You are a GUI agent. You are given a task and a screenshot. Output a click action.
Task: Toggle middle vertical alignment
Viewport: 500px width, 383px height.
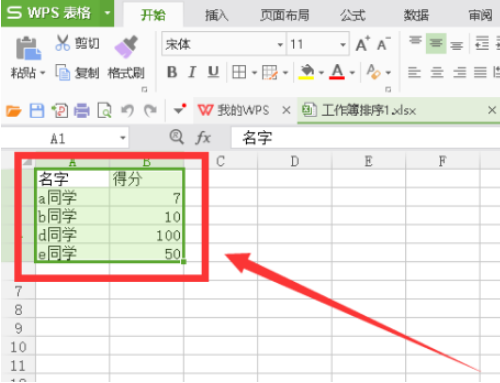pos(436,43)
